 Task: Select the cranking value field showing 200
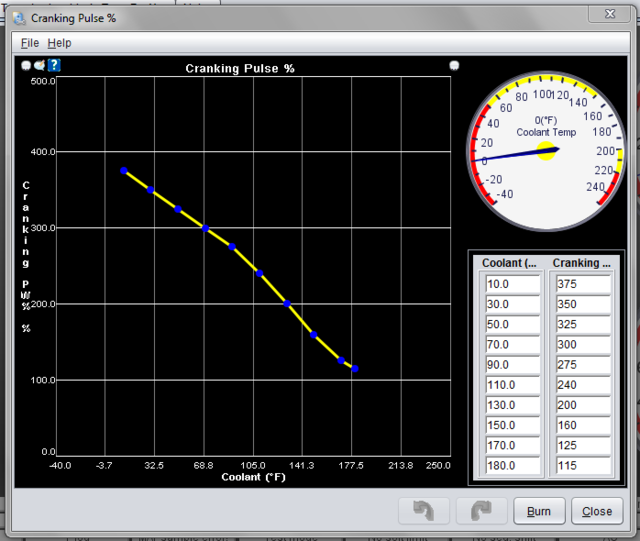click(580, 405)
